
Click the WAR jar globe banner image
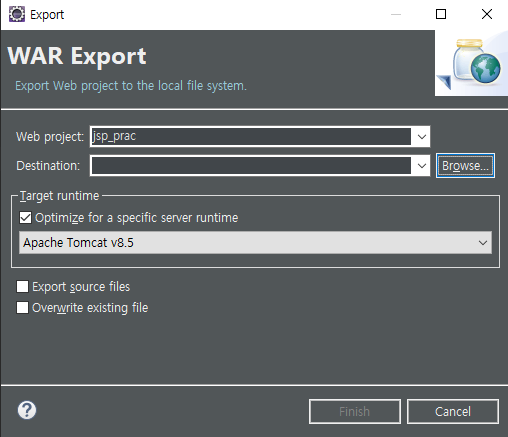pyautogui.click(x=471, y=63)
